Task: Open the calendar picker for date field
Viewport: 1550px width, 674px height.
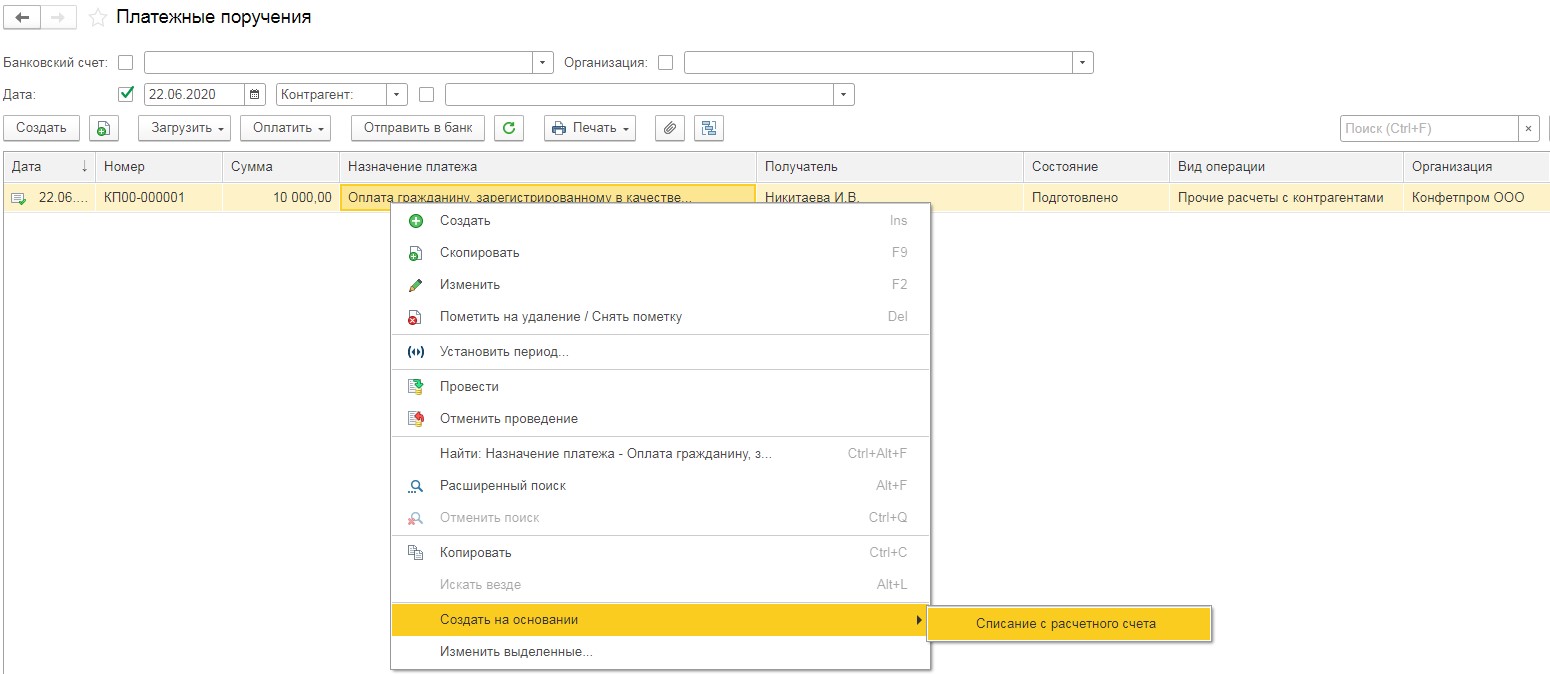Action: tap(255, 94)
